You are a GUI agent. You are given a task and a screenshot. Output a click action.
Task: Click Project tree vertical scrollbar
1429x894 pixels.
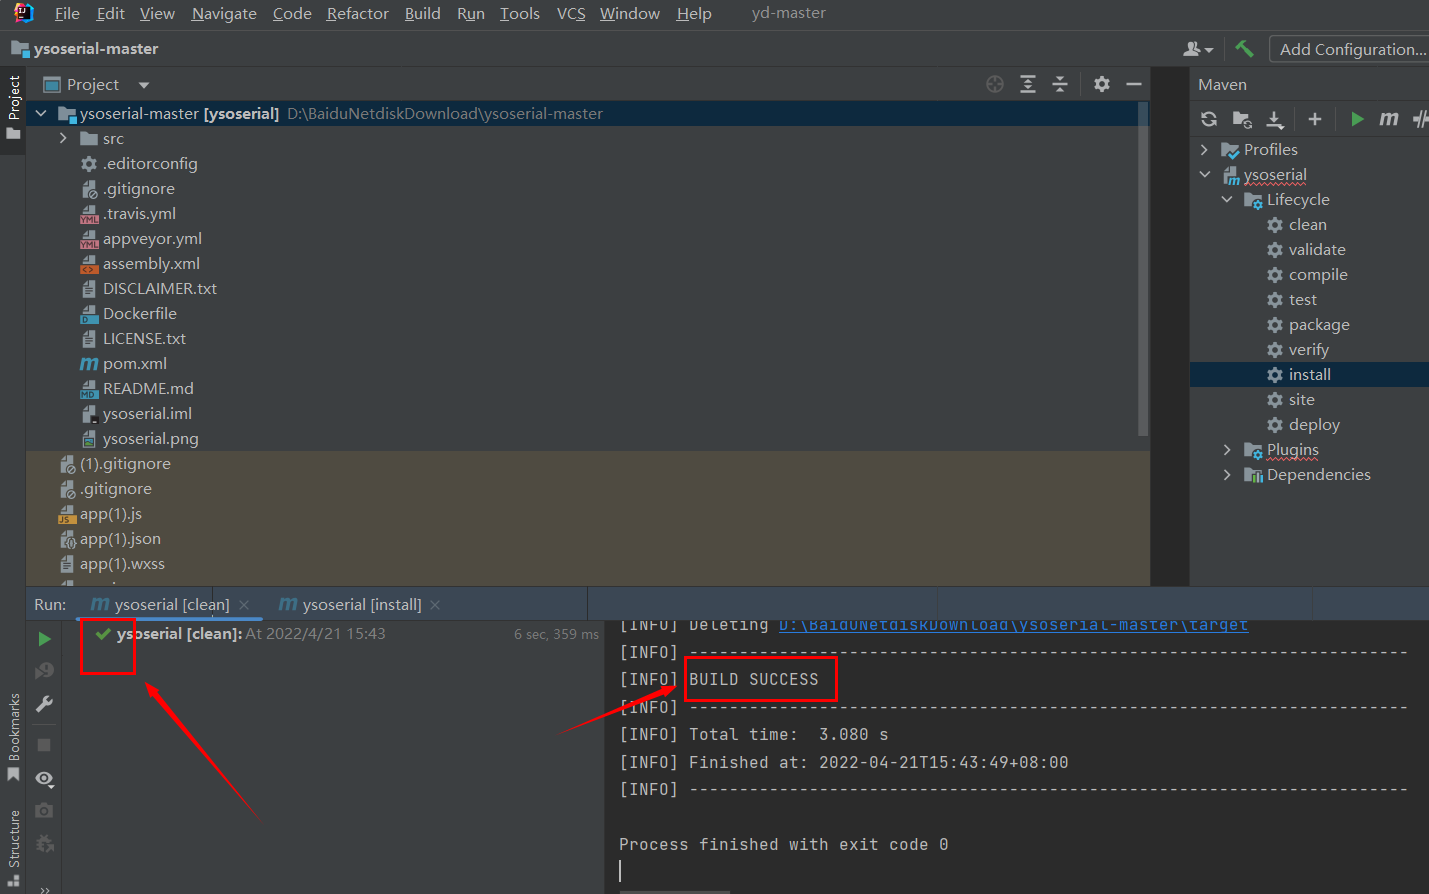tap(1143, 270)
